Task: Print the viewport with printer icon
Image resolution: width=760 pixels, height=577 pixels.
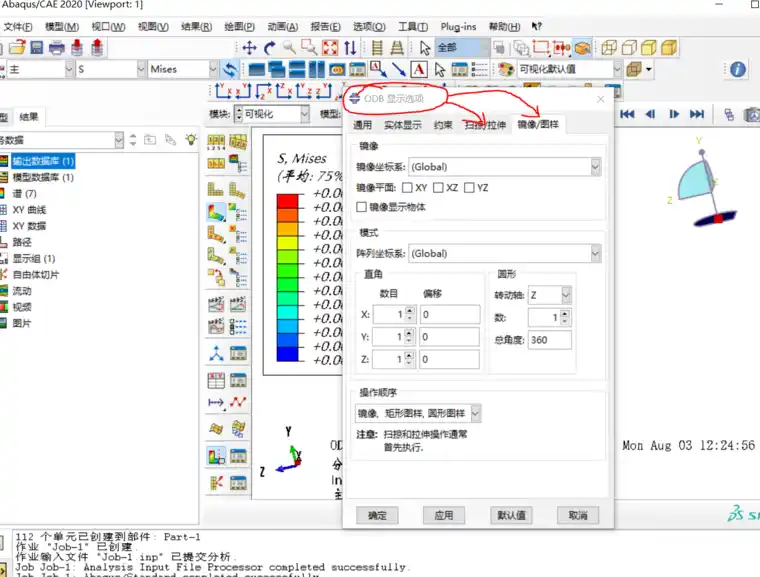Action: tap(57, 48)
